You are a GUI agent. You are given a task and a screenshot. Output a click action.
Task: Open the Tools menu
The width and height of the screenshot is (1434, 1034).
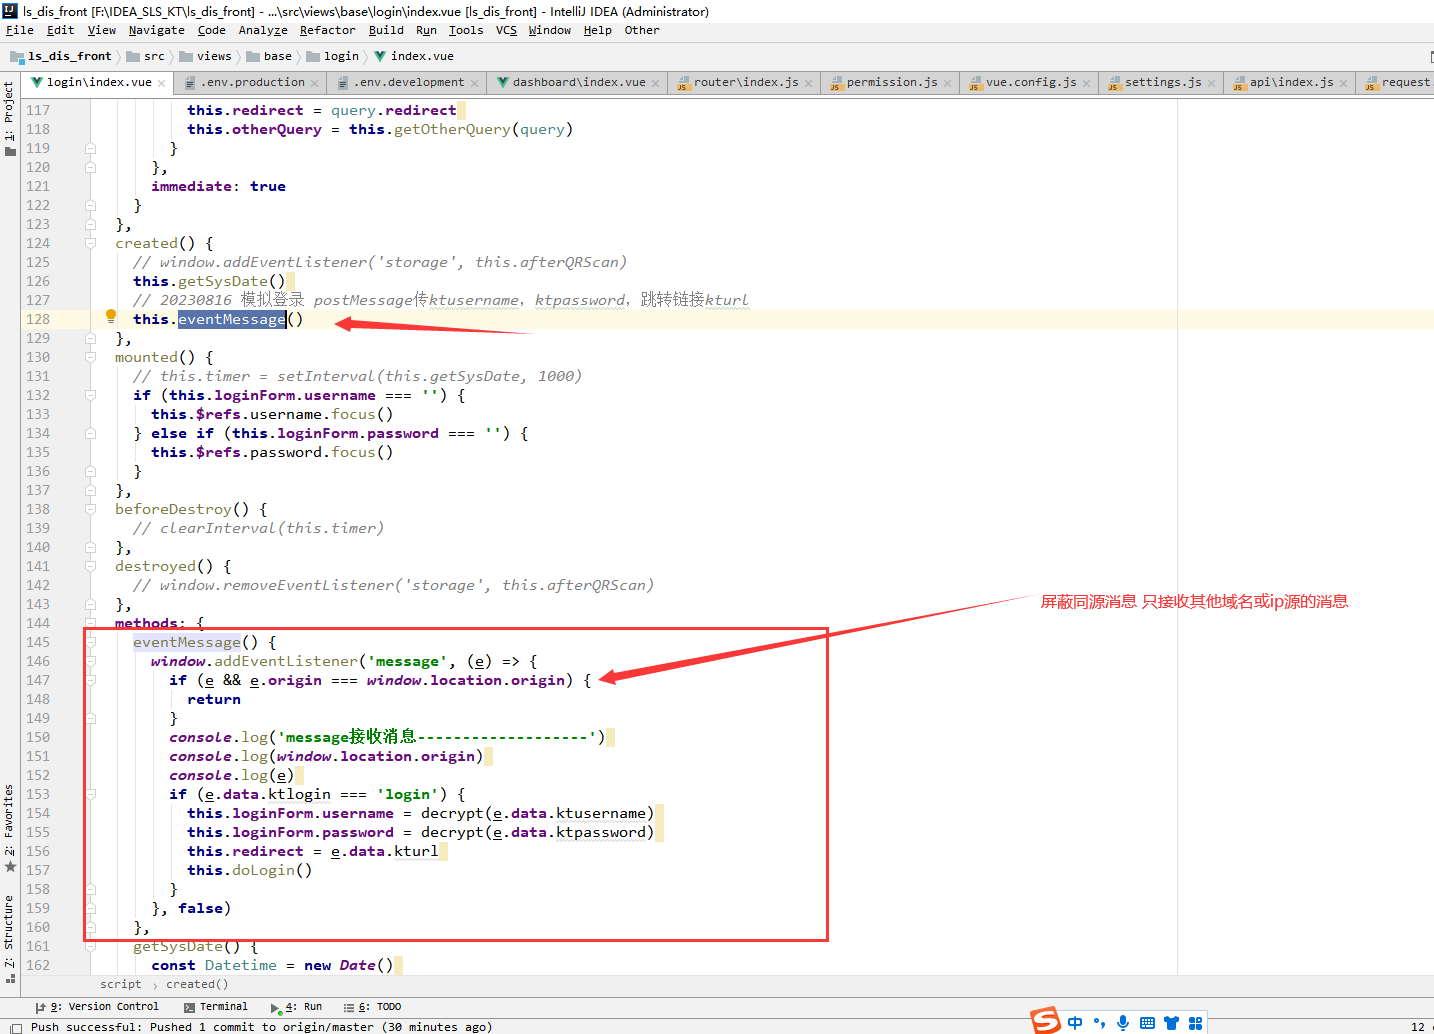466,30
